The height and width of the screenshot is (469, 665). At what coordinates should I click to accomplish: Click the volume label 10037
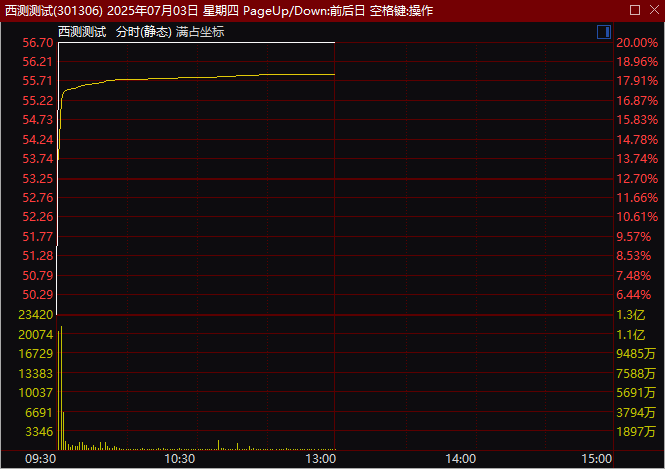[x=36, y=393]
